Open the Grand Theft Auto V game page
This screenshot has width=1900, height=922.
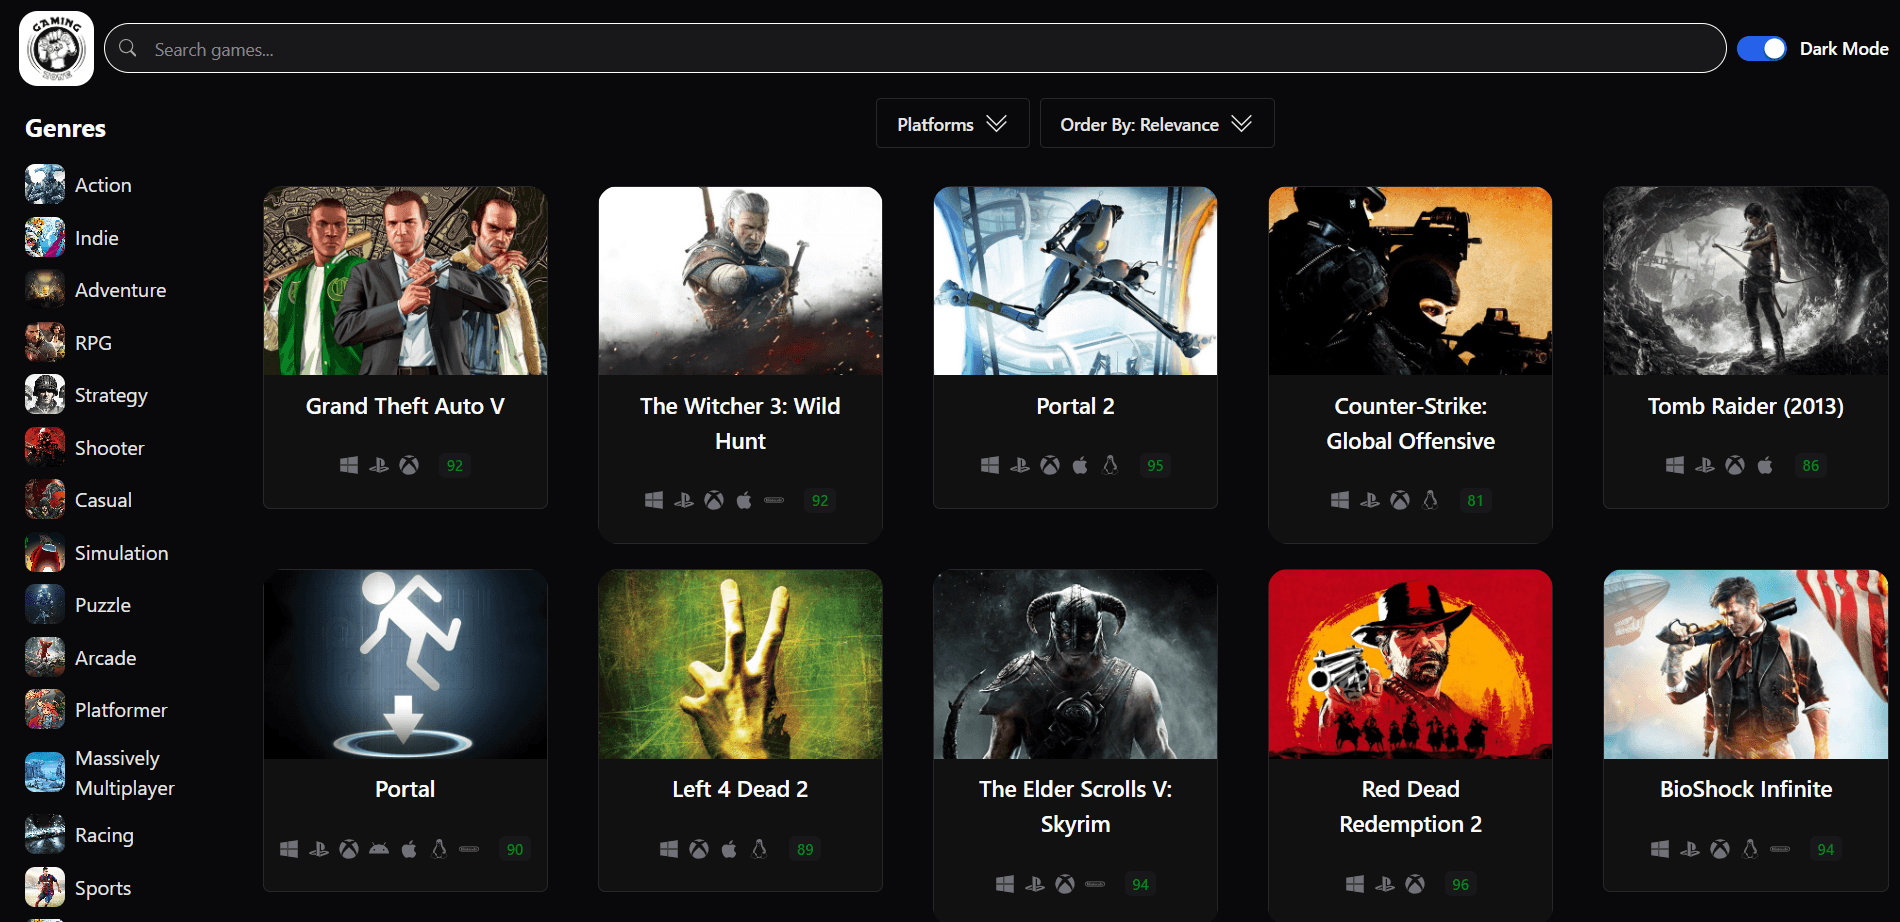click(x=404, y=406)
